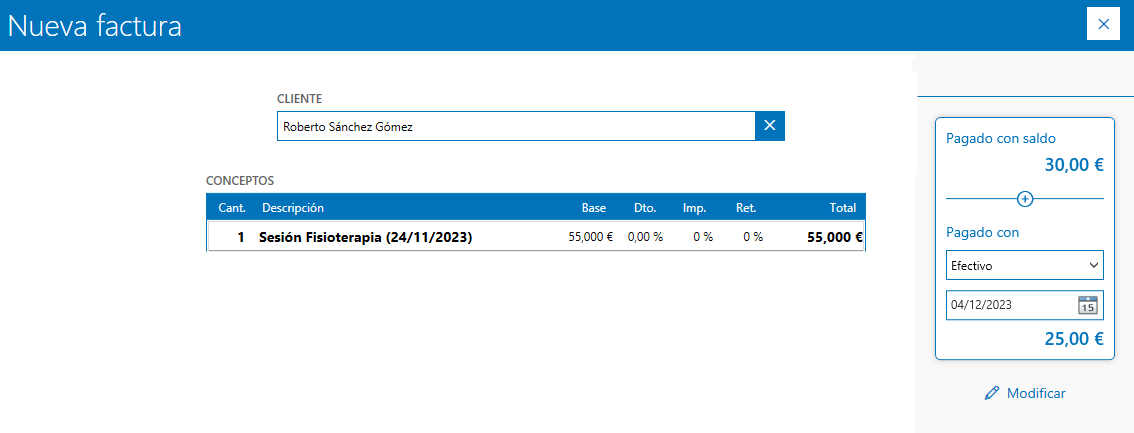Click the pencil icon beside Modificar
The height and width of the screenshot is (433, 1134).
(992, 393)
